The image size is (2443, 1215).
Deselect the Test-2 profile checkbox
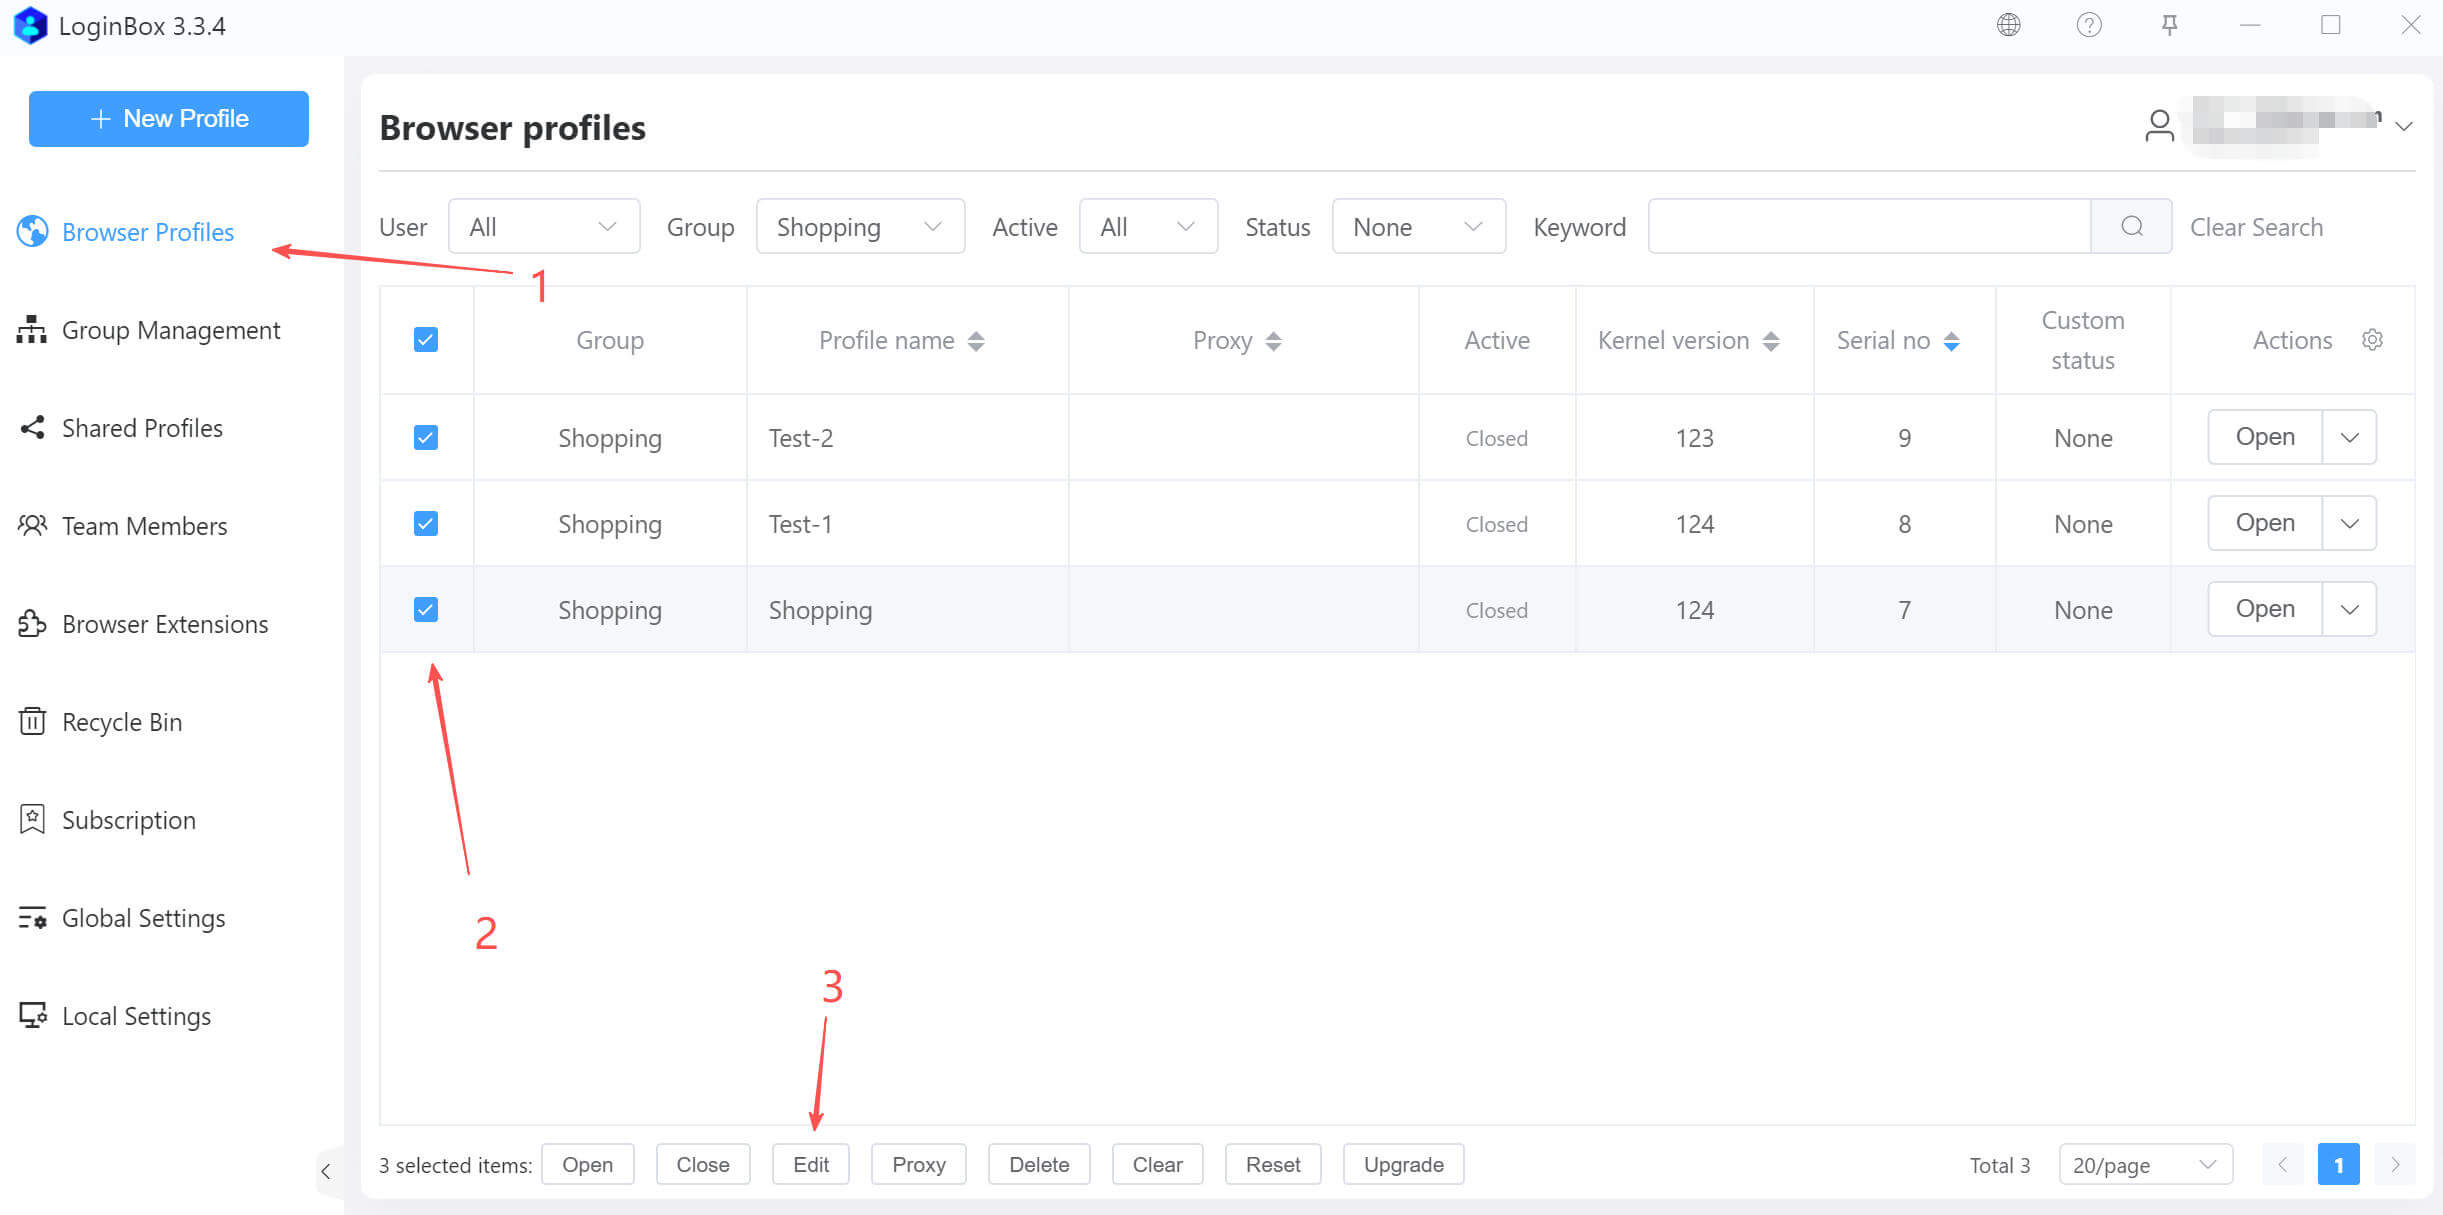click(x=426, y=438)
